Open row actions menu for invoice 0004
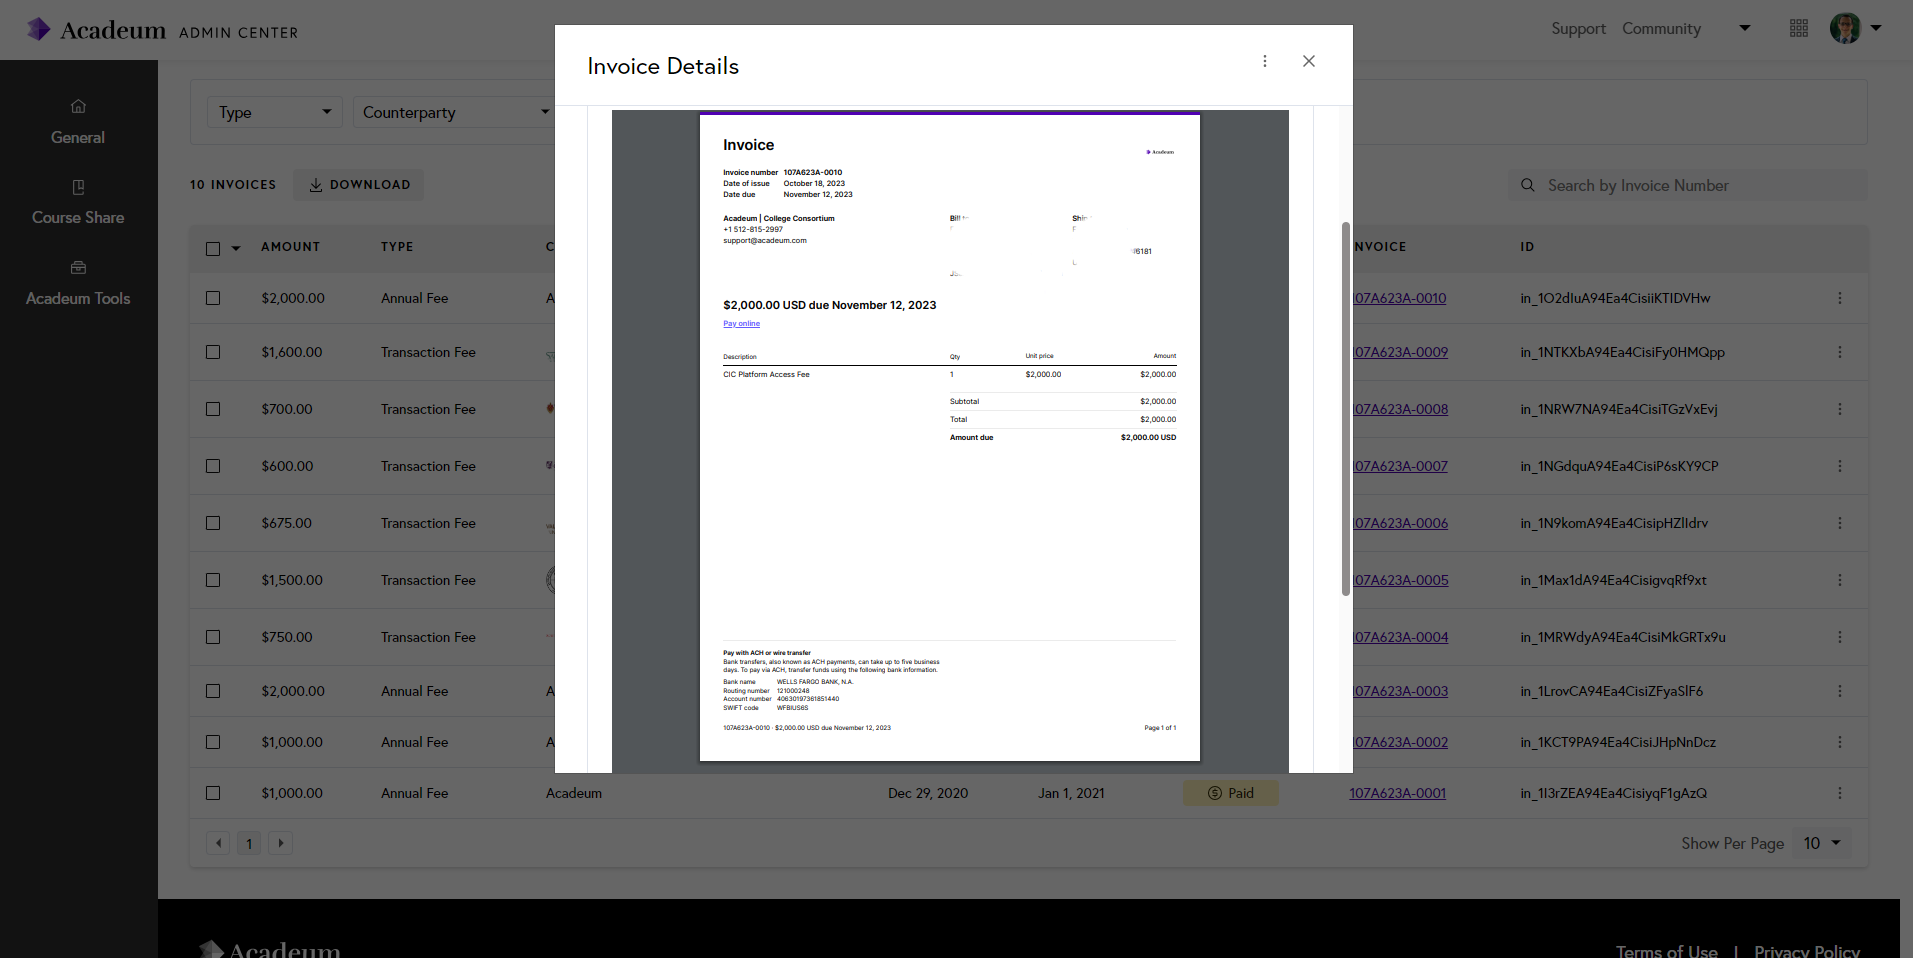 tap(1839, 637)
